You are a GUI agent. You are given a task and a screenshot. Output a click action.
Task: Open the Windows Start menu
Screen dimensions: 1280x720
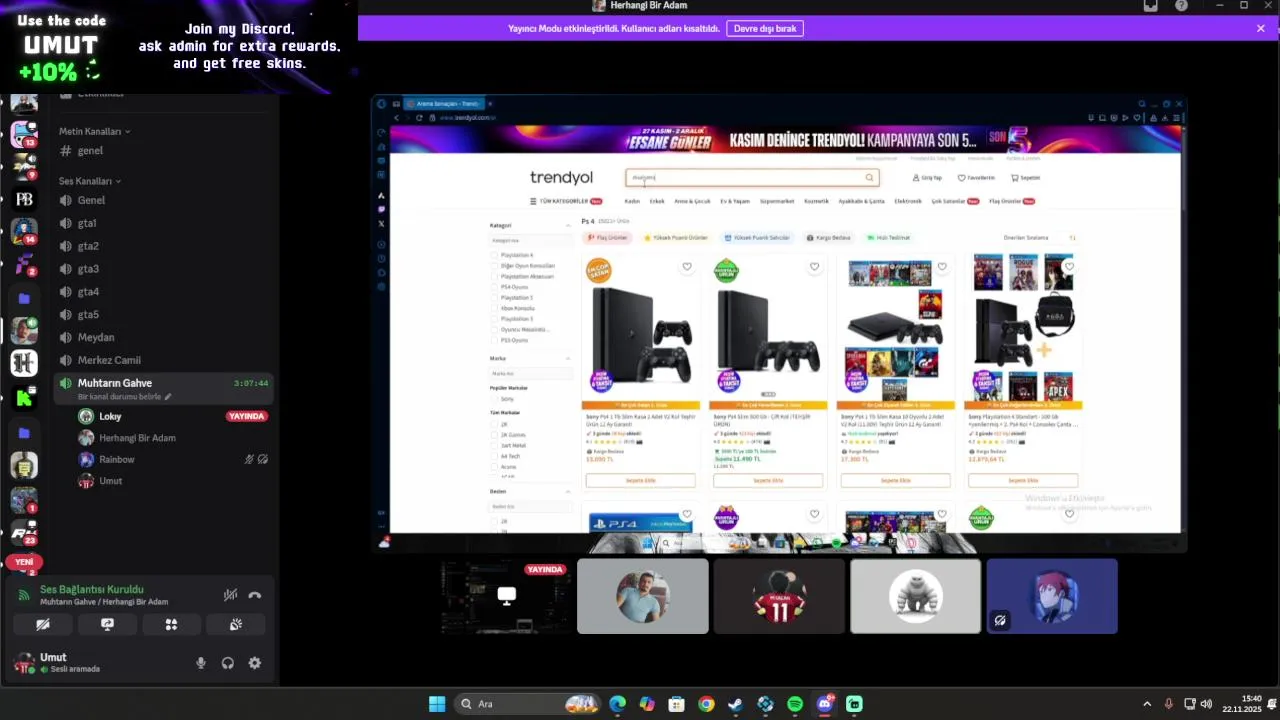coord(437,704)
